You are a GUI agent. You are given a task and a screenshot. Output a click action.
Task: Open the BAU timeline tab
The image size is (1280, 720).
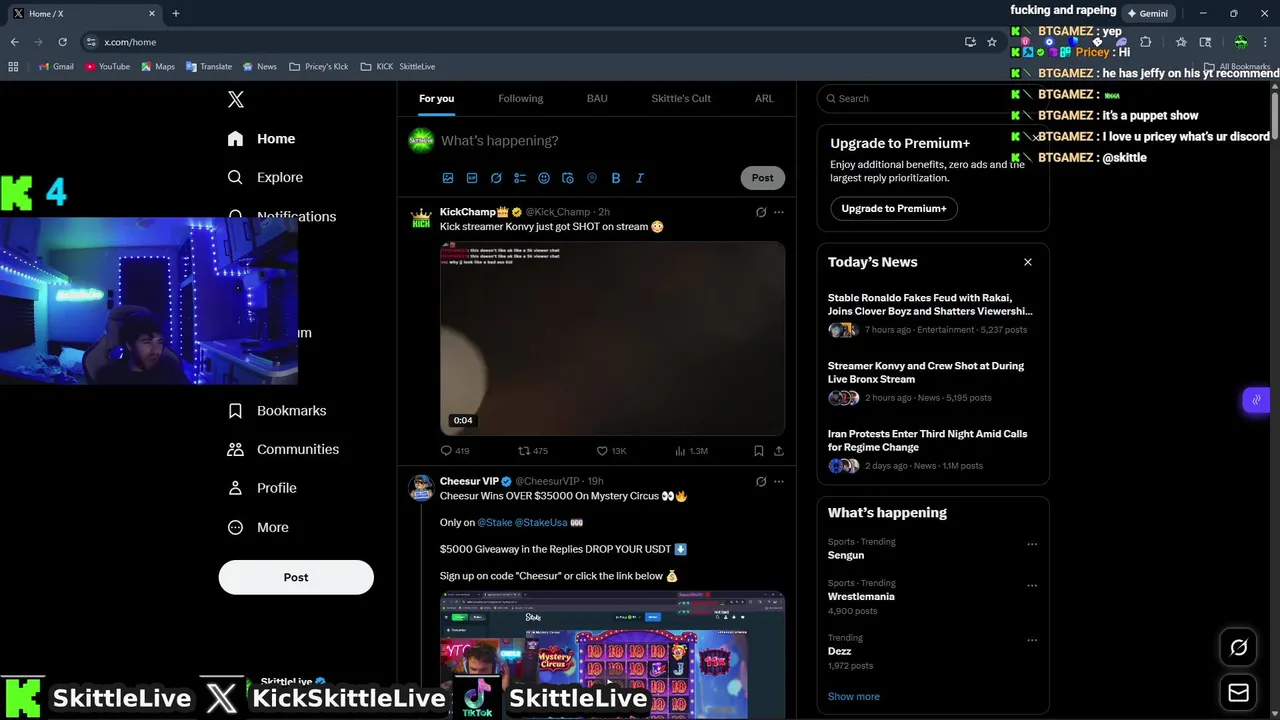point(597,98)
